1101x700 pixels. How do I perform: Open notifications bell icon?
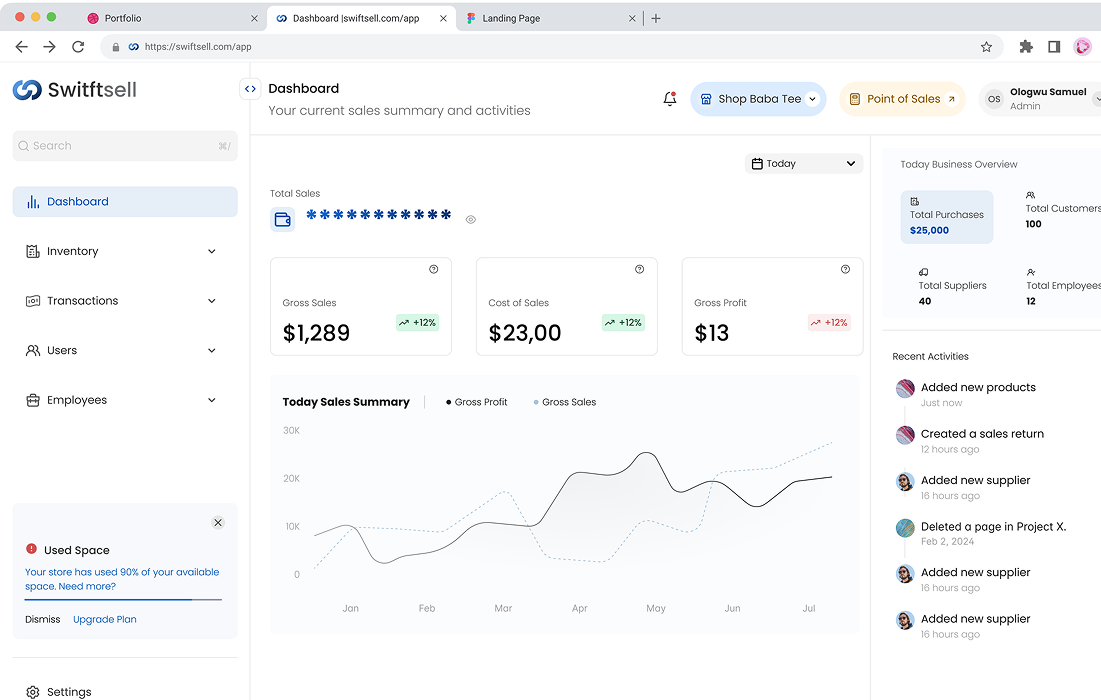click(670, 99)
